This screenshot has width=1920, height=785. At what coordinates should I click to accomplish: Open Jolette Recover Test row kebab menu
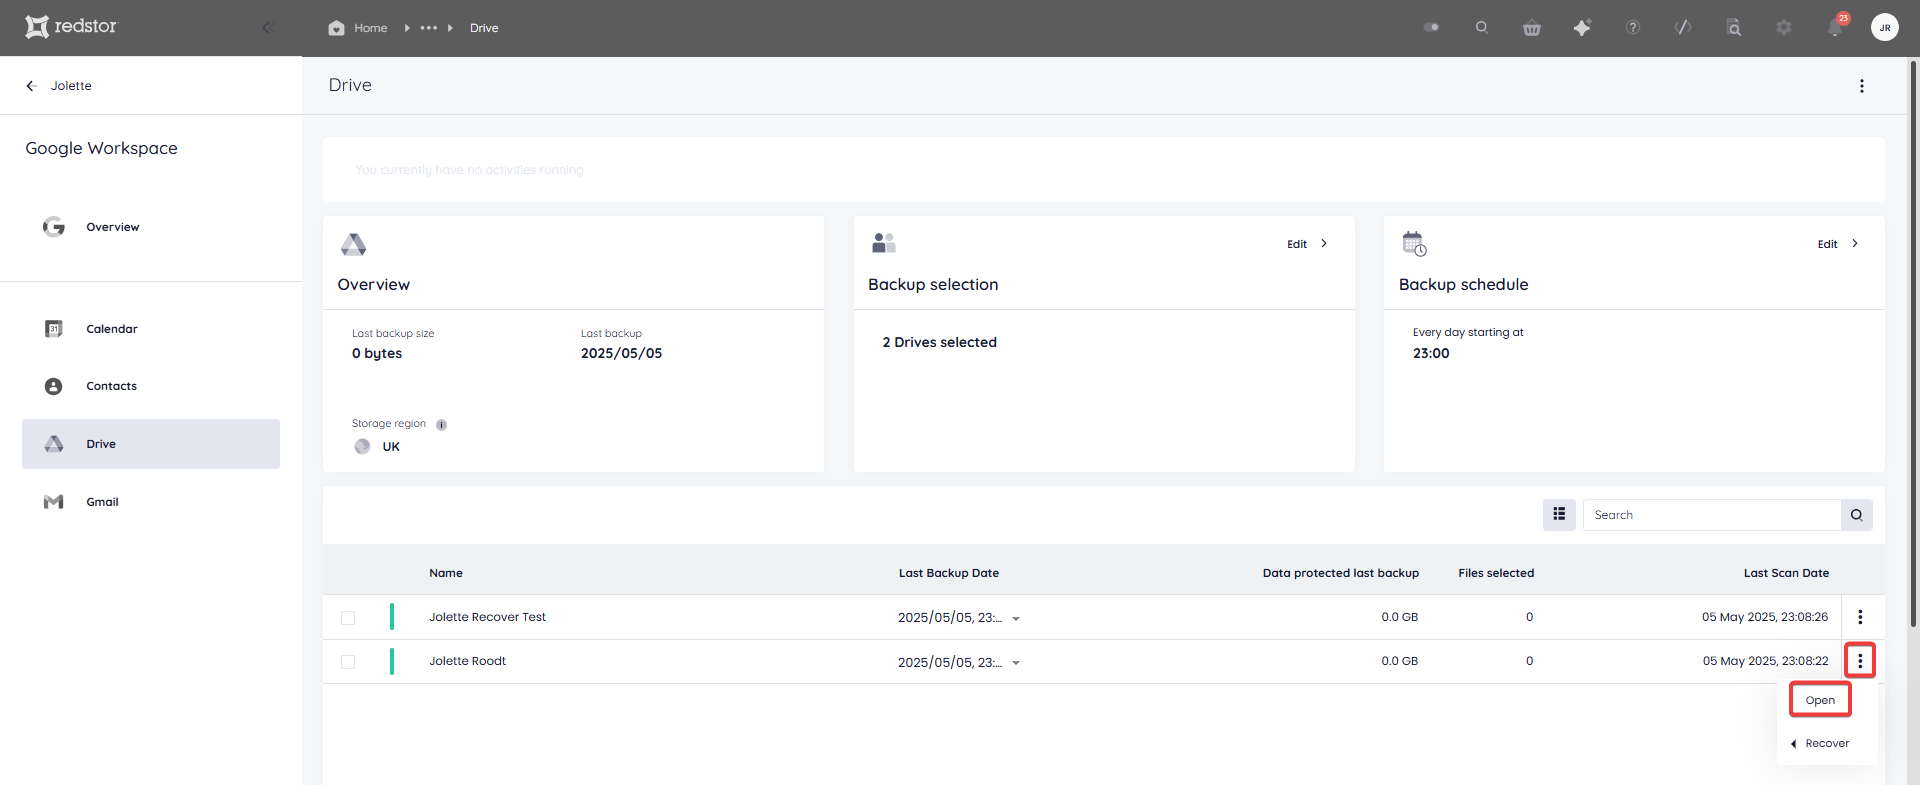click(x=1860, y=617)
